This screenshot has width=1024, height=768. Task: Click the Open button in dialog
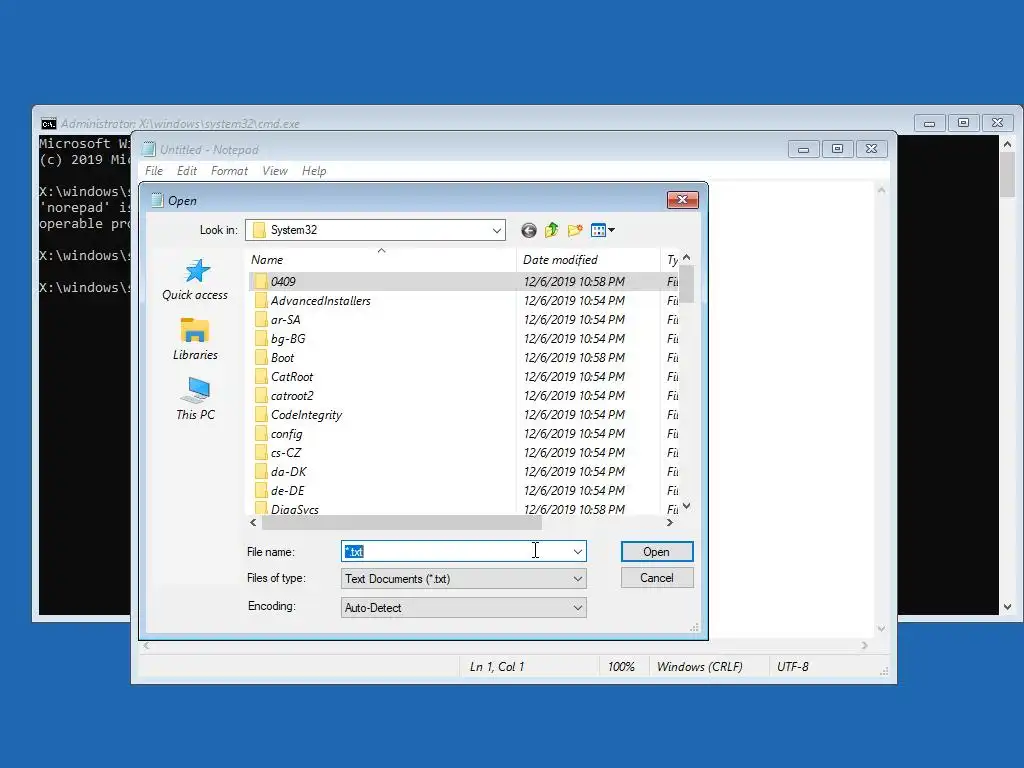click(657, 551)
